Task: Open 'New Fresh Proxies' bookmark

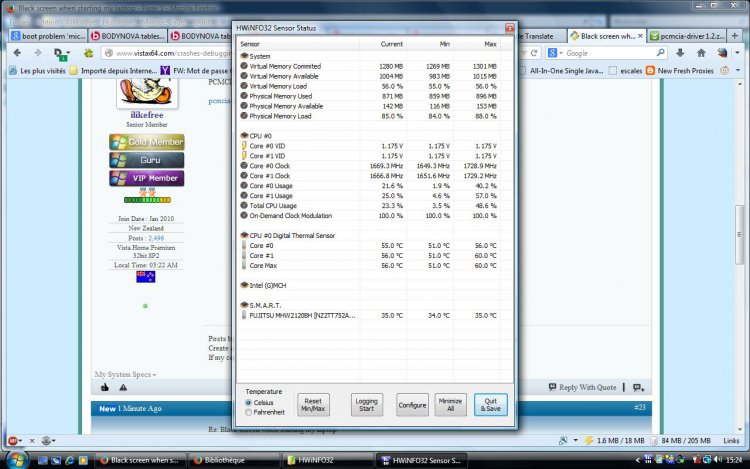Action: pos(680,71)
